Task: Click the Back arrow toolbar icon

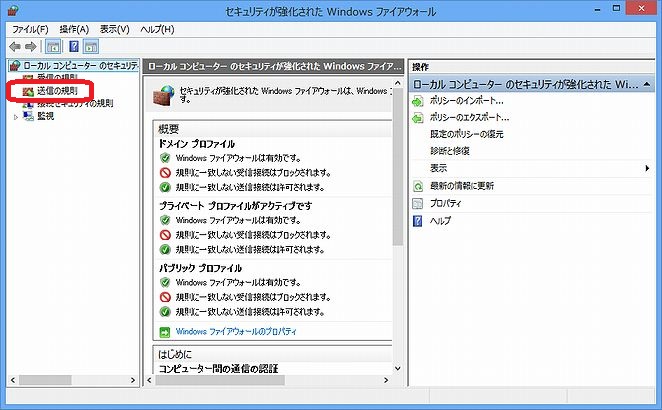Action: tap(15, 46)
